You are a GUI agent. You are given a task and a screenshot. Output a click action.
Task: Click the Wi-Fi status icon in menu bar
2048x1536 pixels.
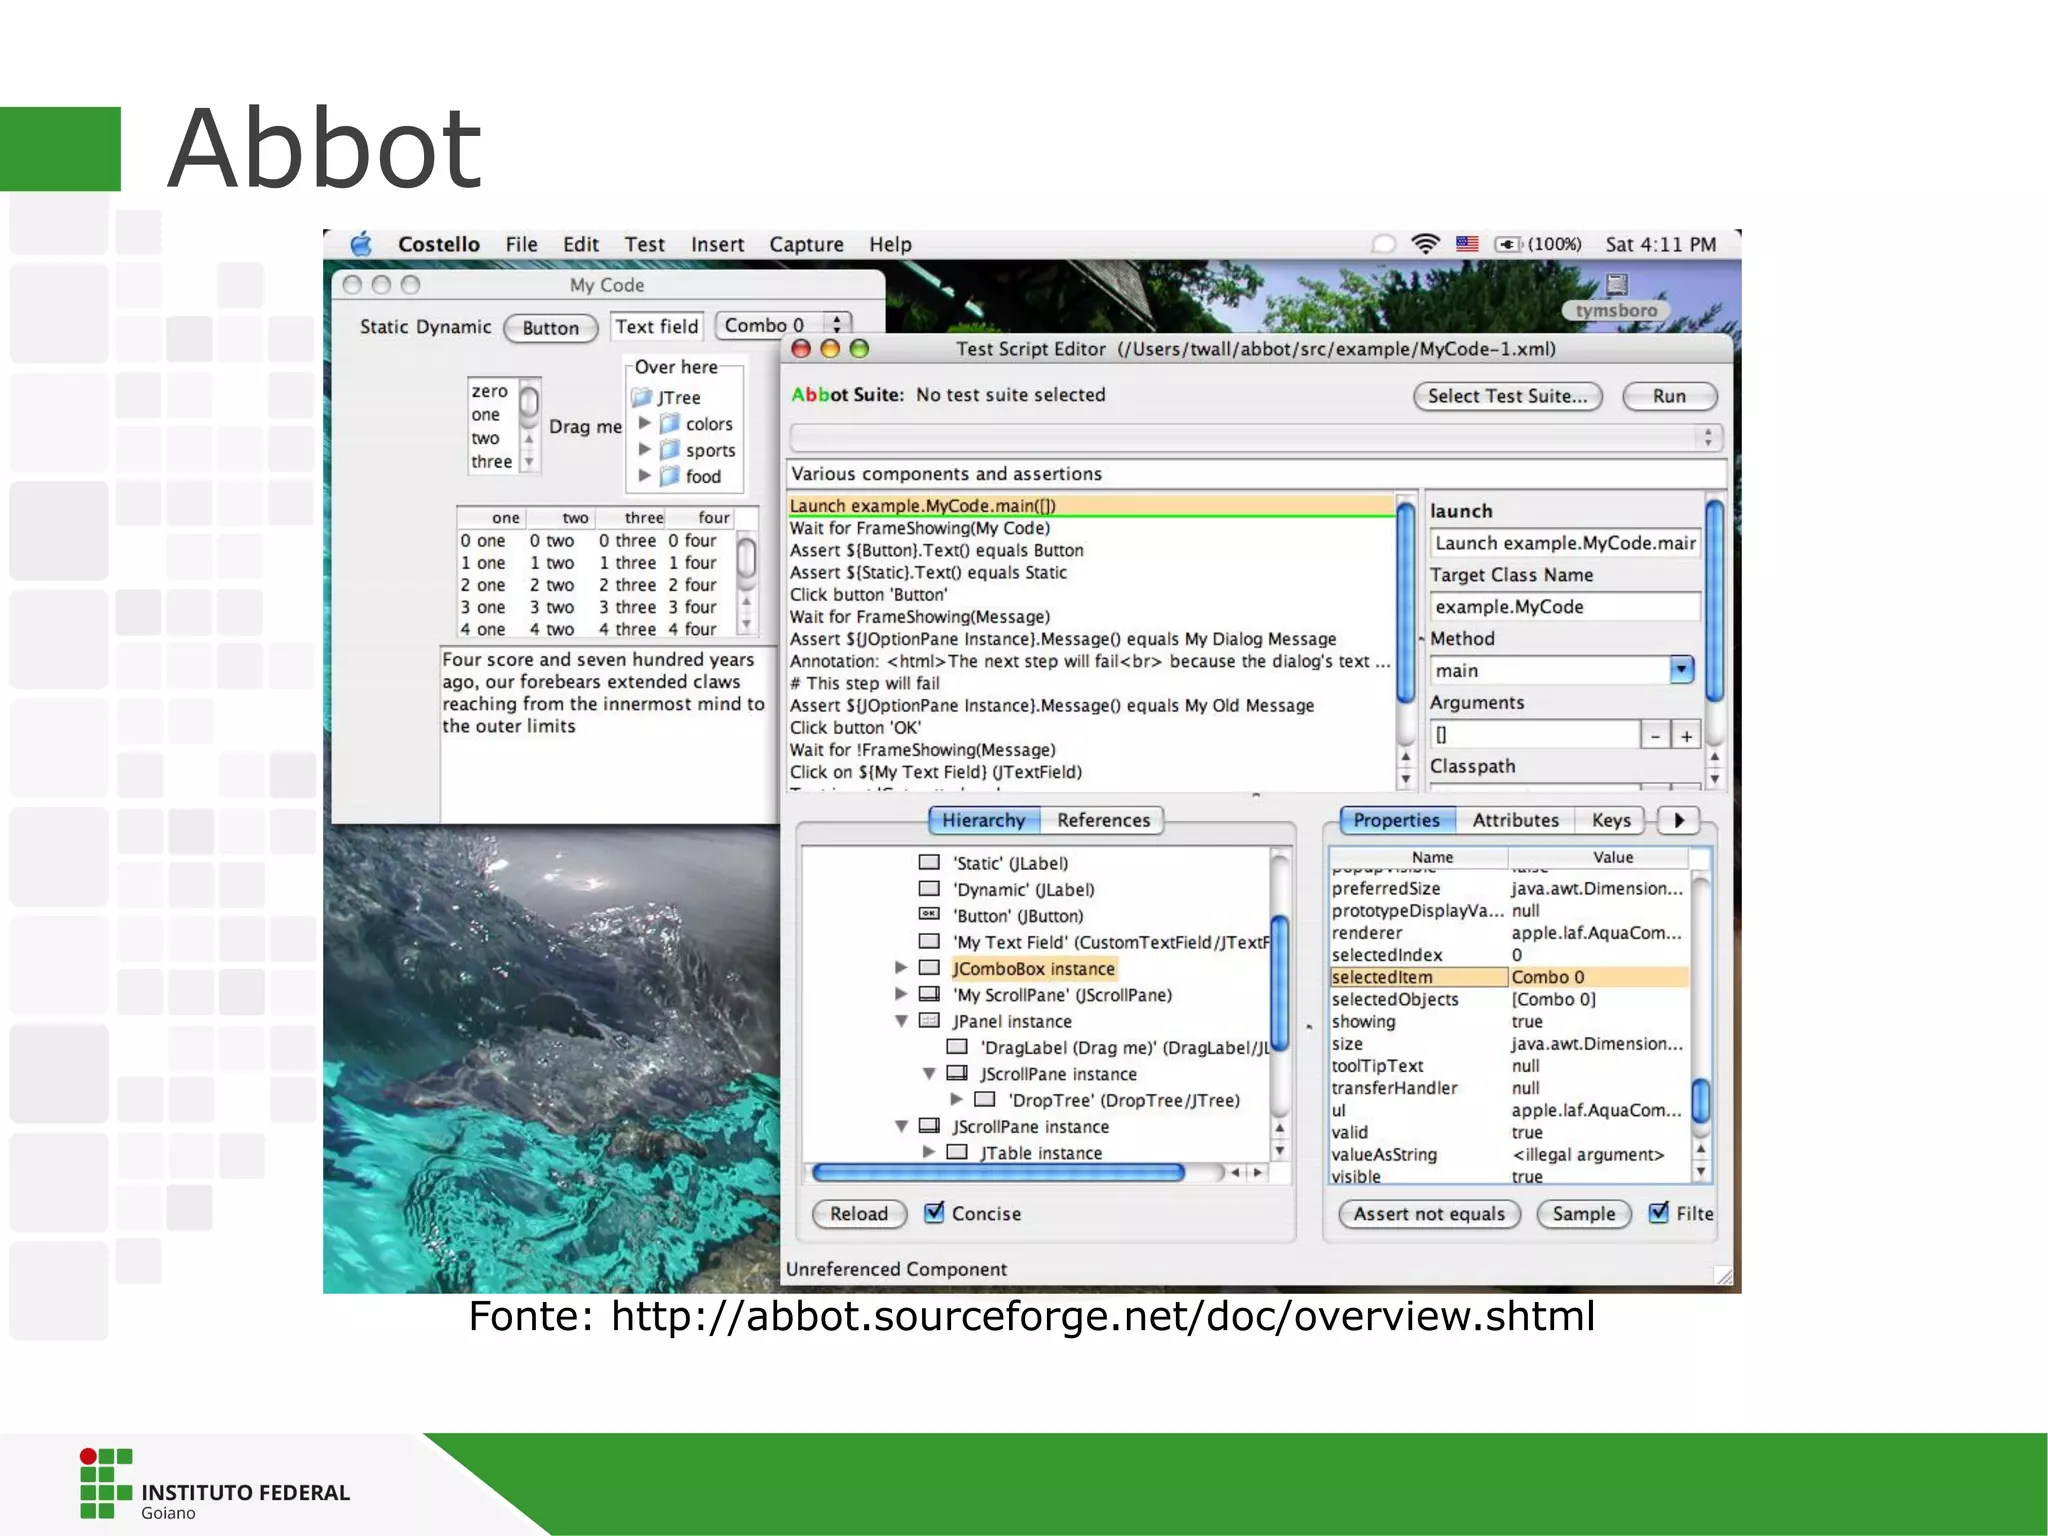click(1425, 244)
